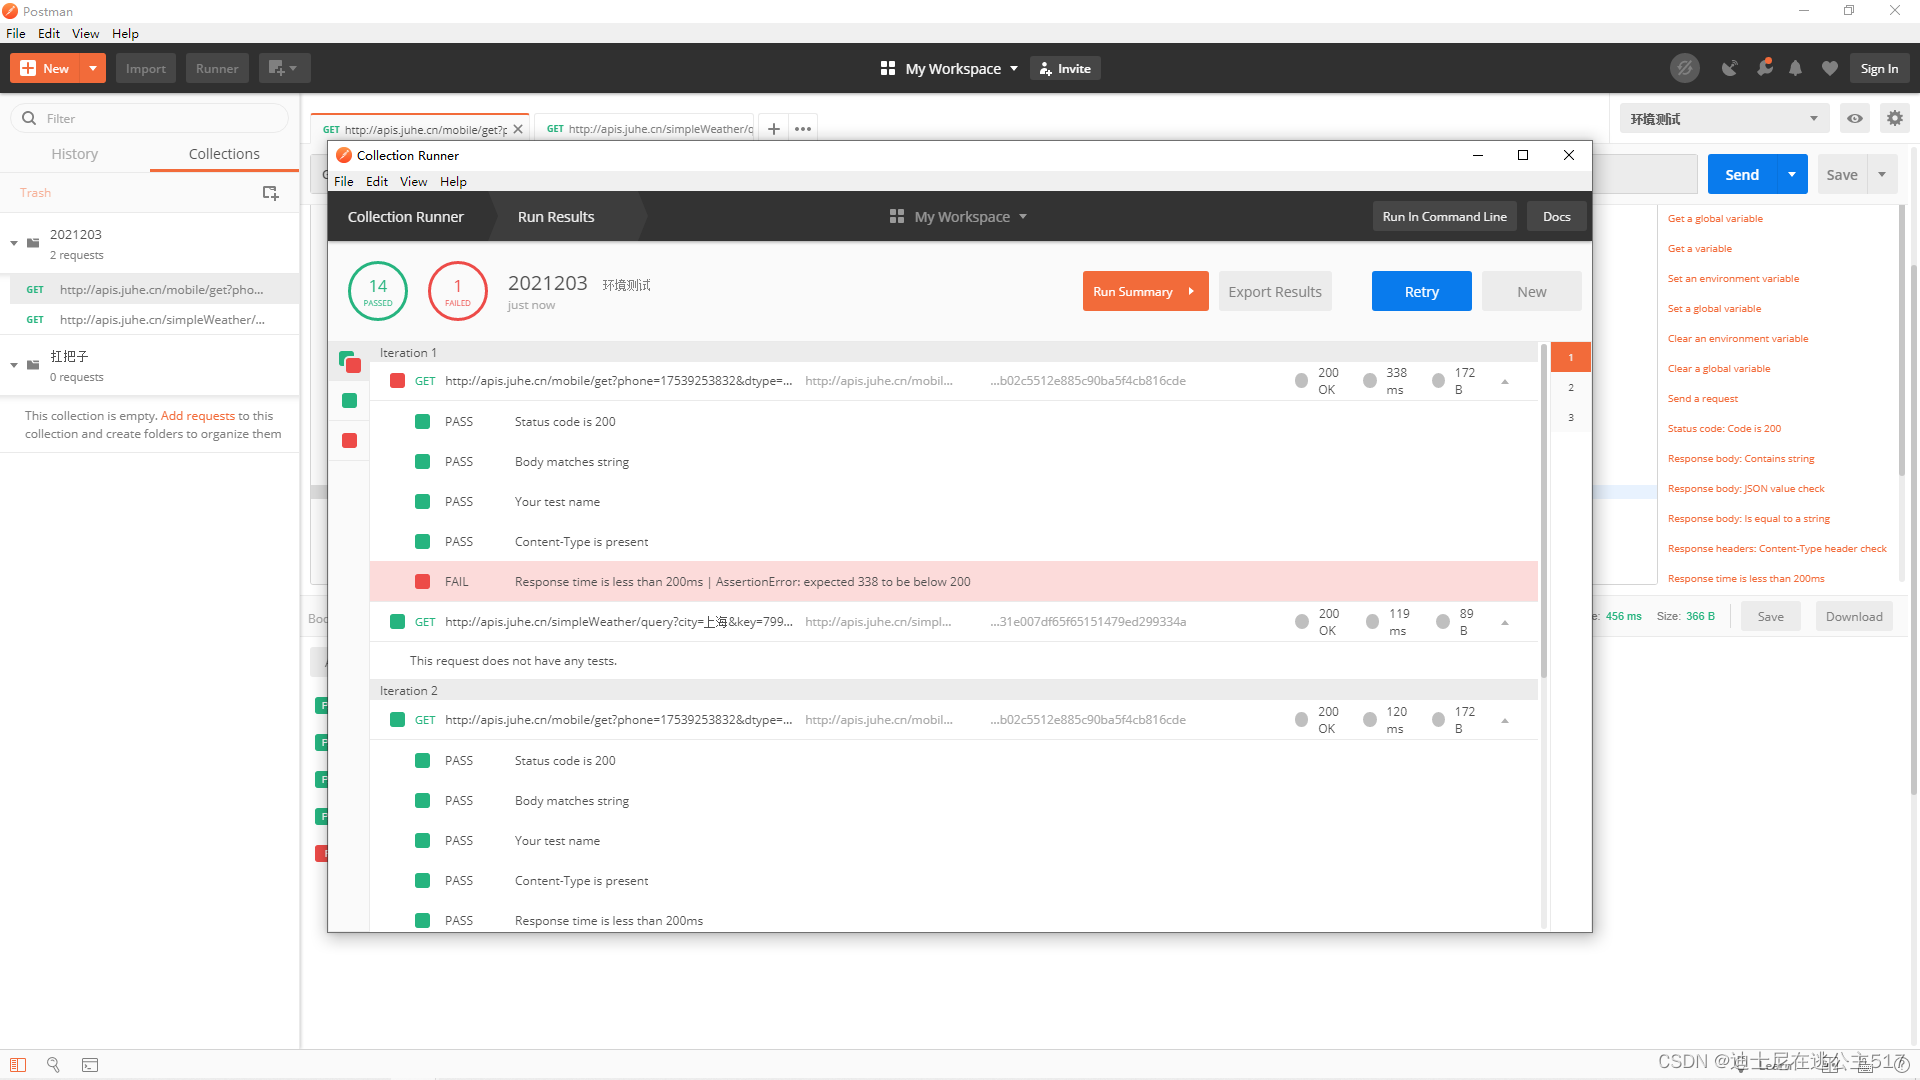Open Postman console icon in status bar

(x=90, y=1065)
